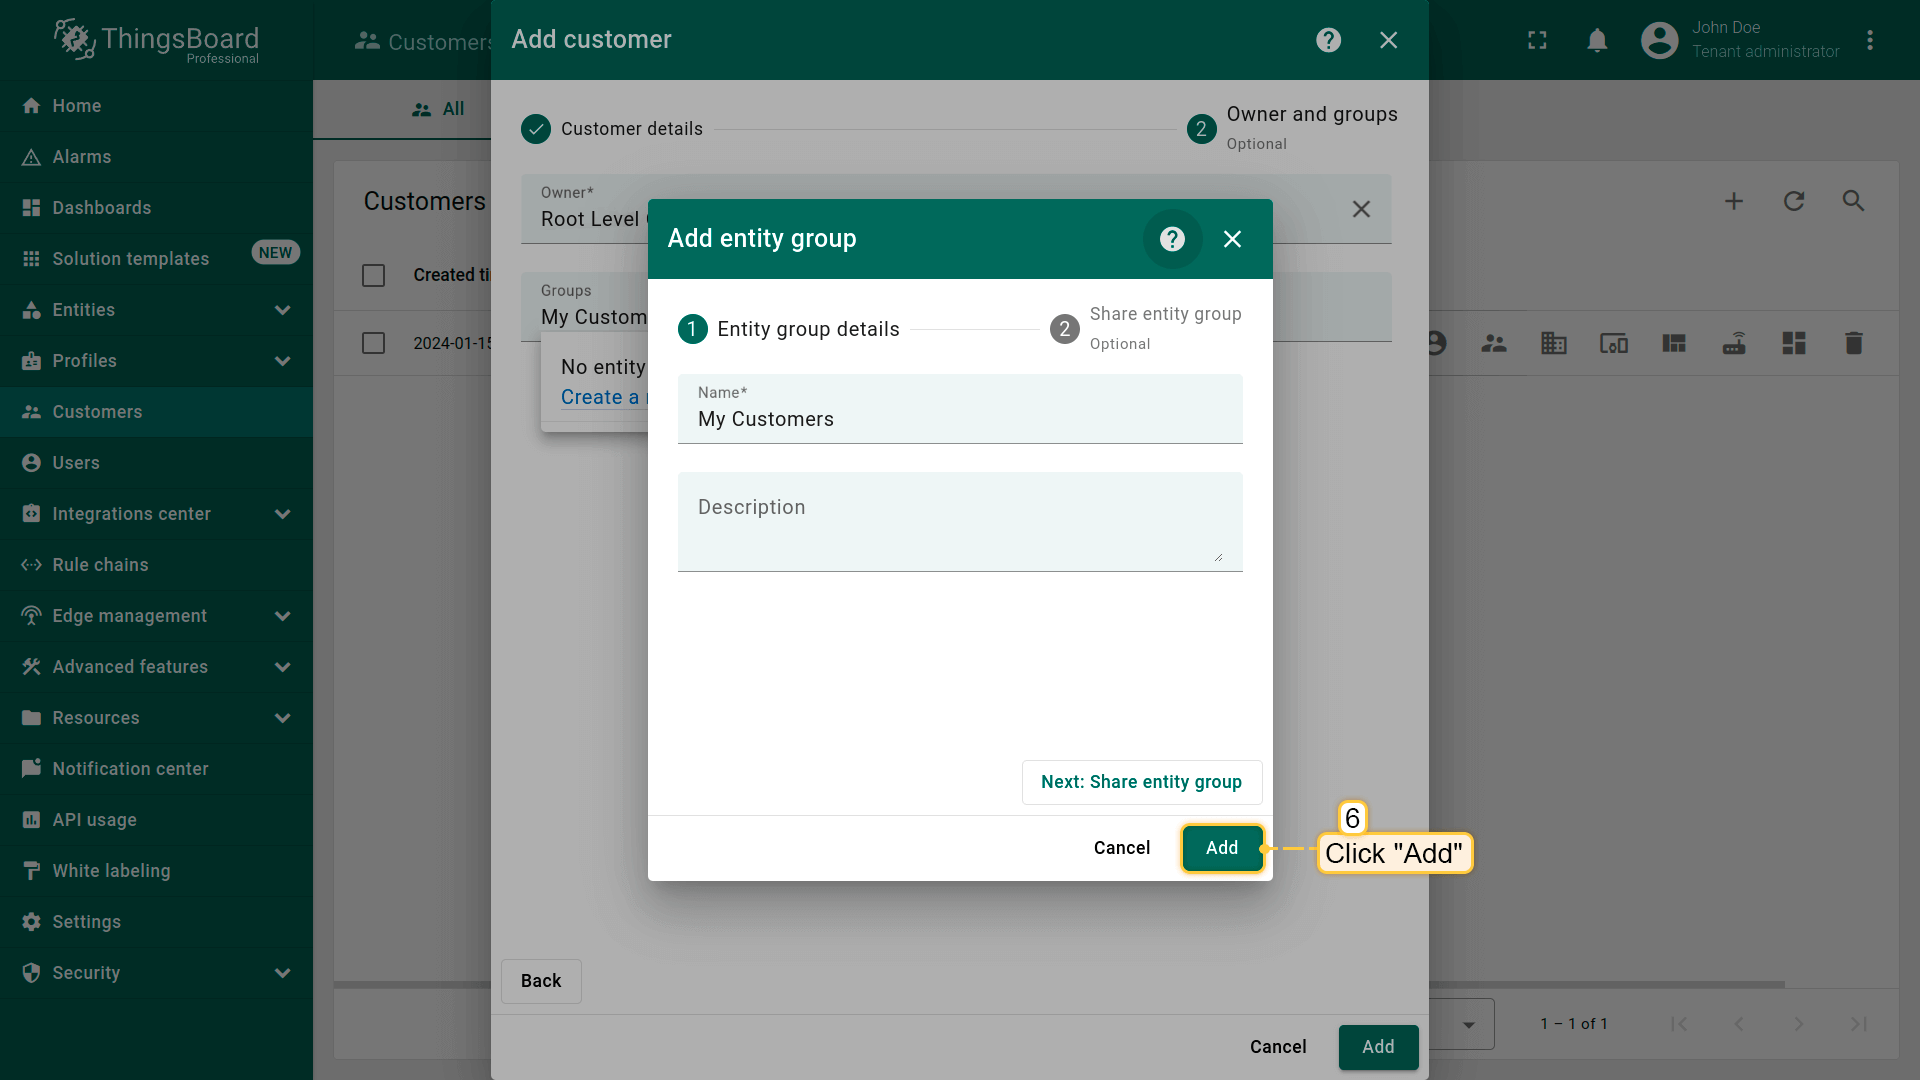Open the Notification center from sidebar

pos(130,769)
